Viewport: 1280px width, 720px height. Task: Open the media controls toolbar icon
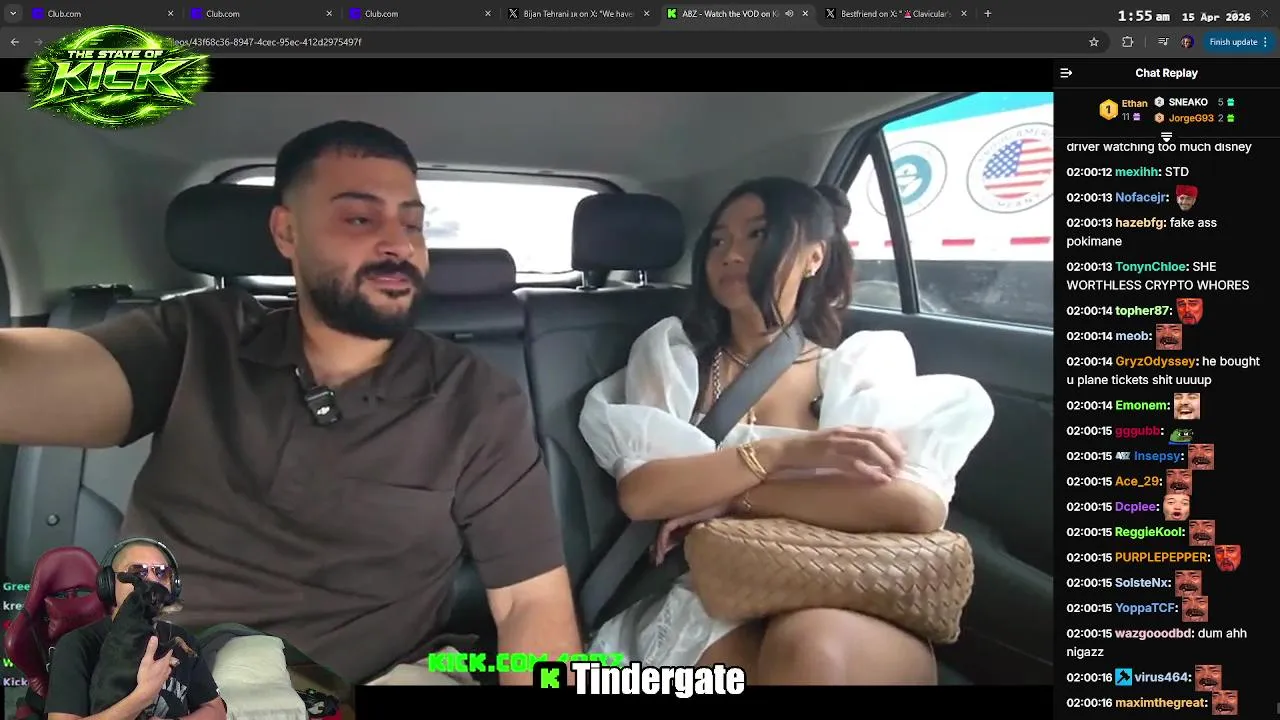point(1162,42)
